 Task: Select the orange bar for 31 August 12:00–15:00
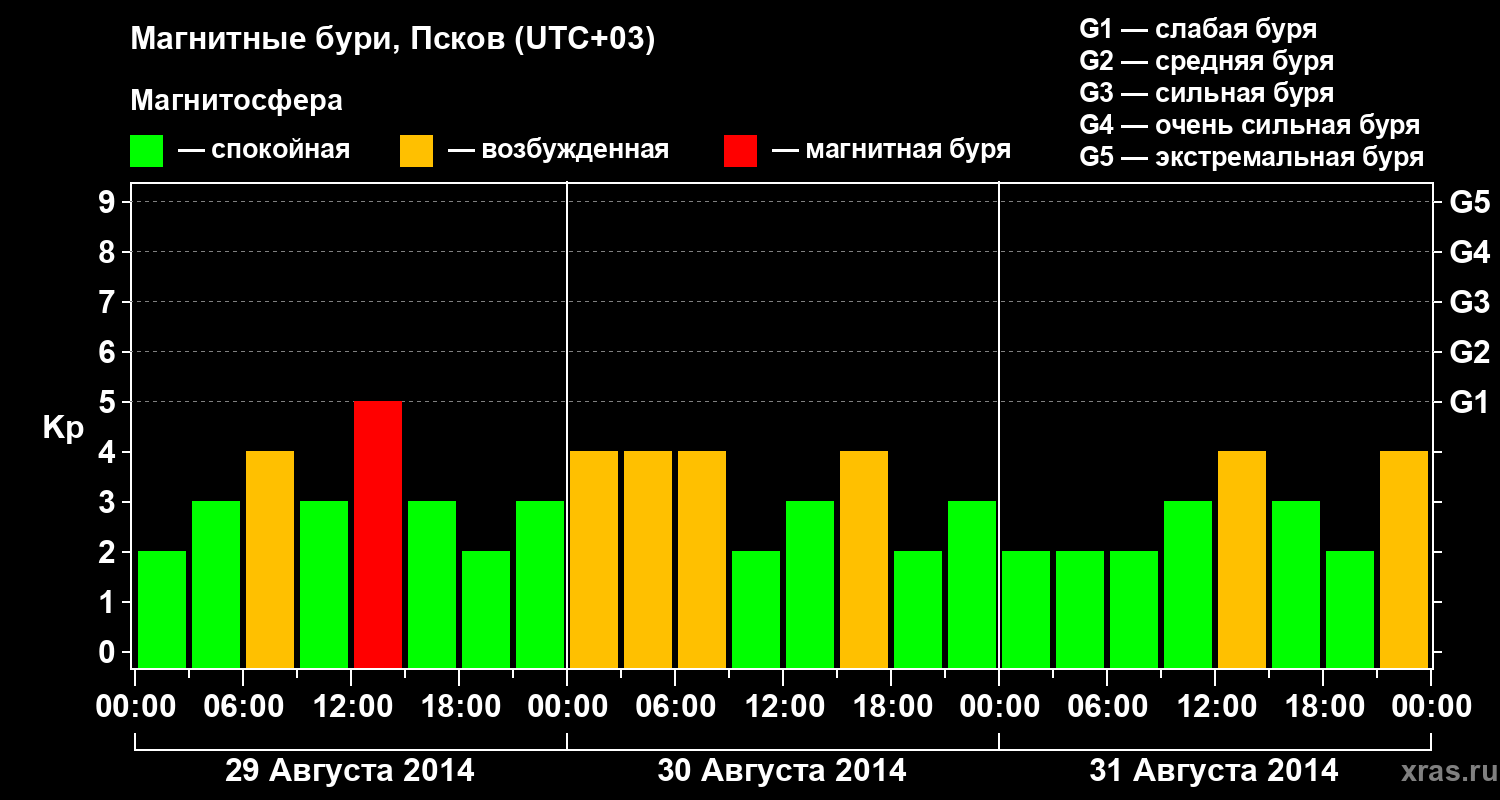click(1242, 559)
